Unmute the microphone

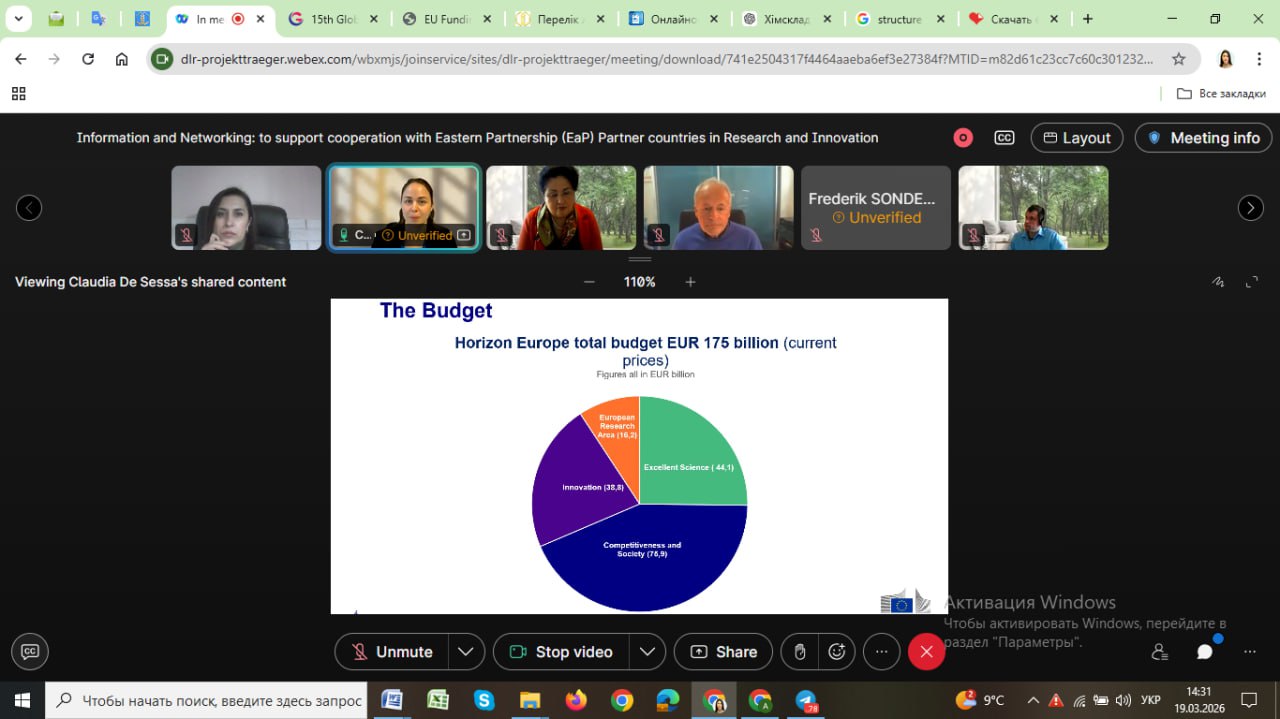pyautogui.click(x=392, y=651)
